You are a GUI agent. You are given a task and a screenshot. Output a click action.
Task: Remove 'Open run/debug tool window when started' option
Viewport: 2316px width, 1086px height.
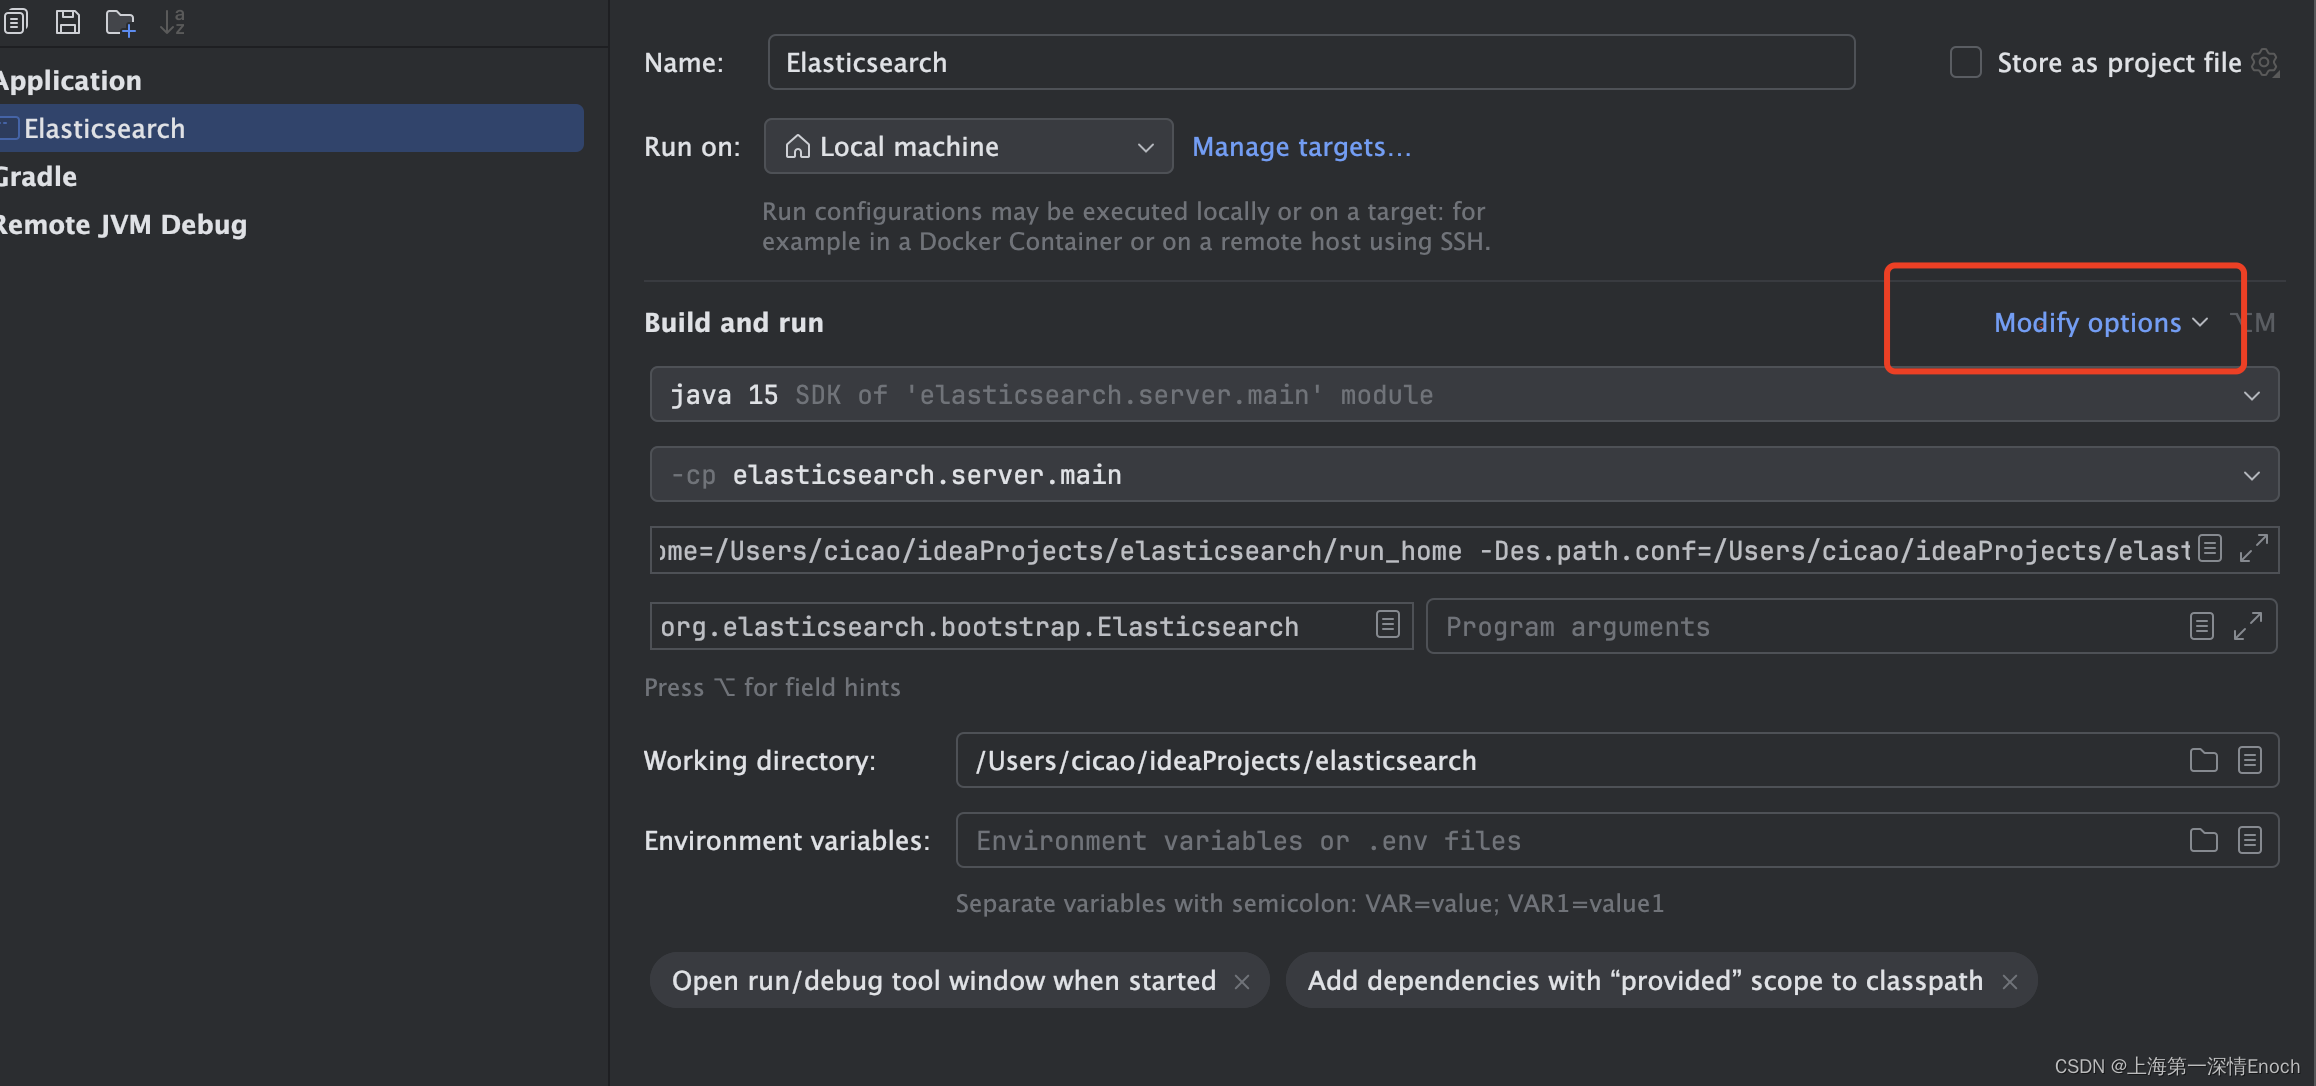tap(1242, 982)
